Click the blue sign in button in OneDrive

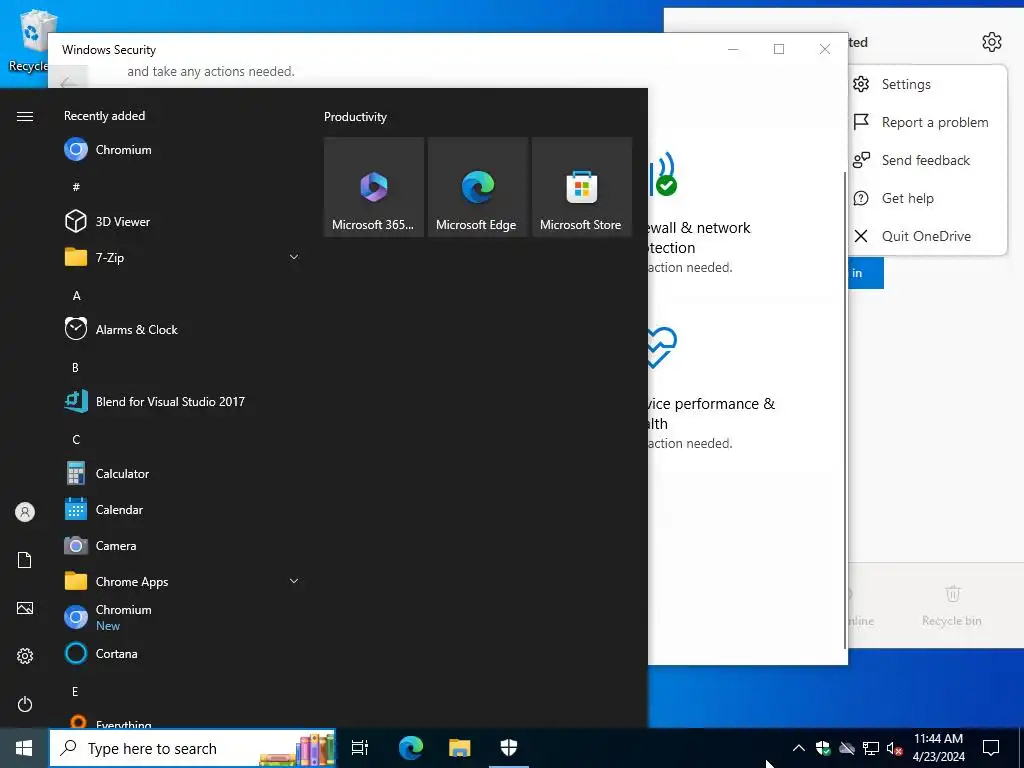pyautogui.click(x=866, y=273)
